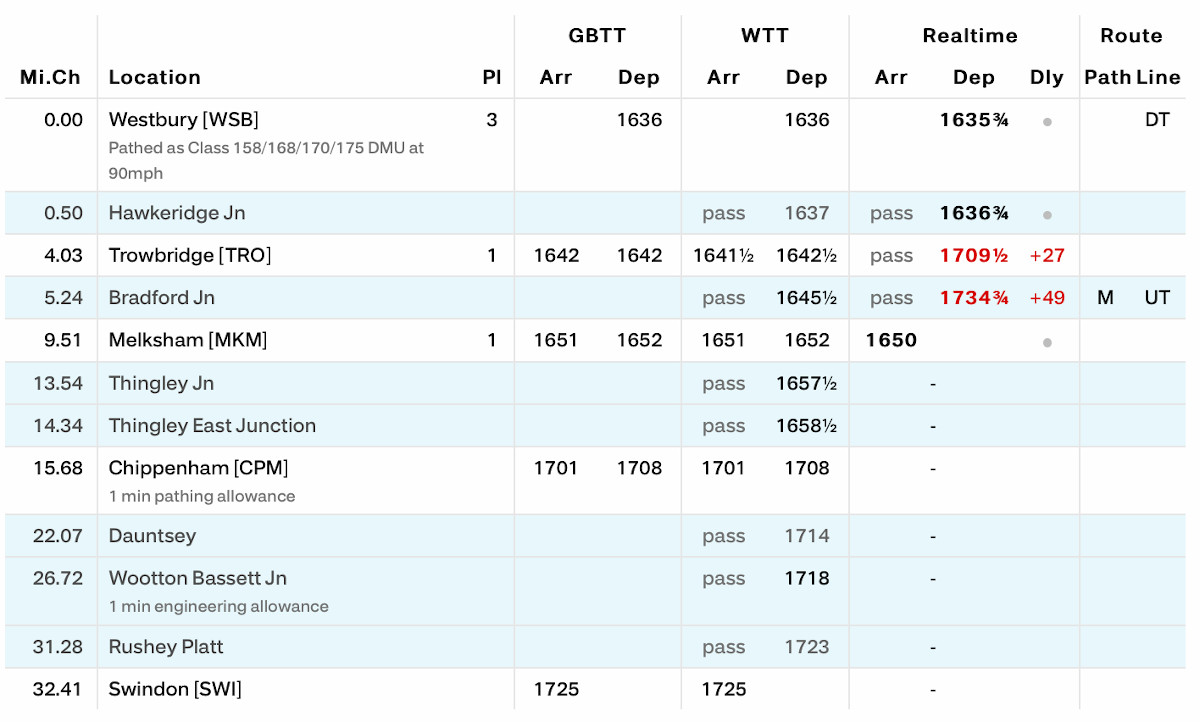Click the delay dot for Hawkeridge Jn
The width and height of the screenshot is (1200, 722).
[1047, 214]
